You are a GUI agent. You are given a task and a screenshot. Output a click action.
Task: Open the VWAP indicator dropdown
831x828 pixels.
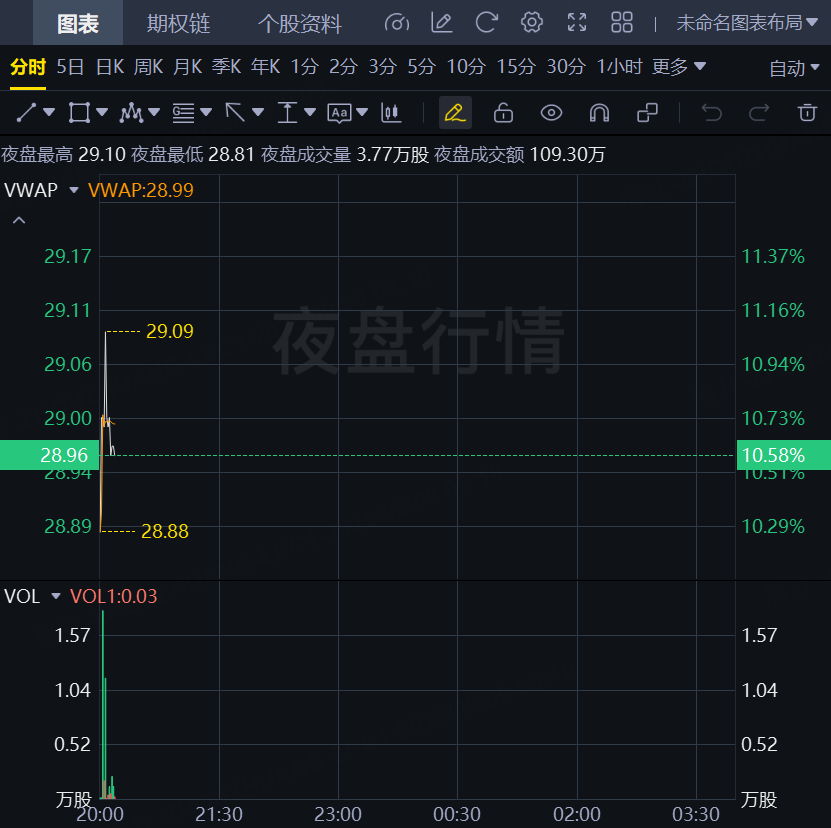(73, 189)
